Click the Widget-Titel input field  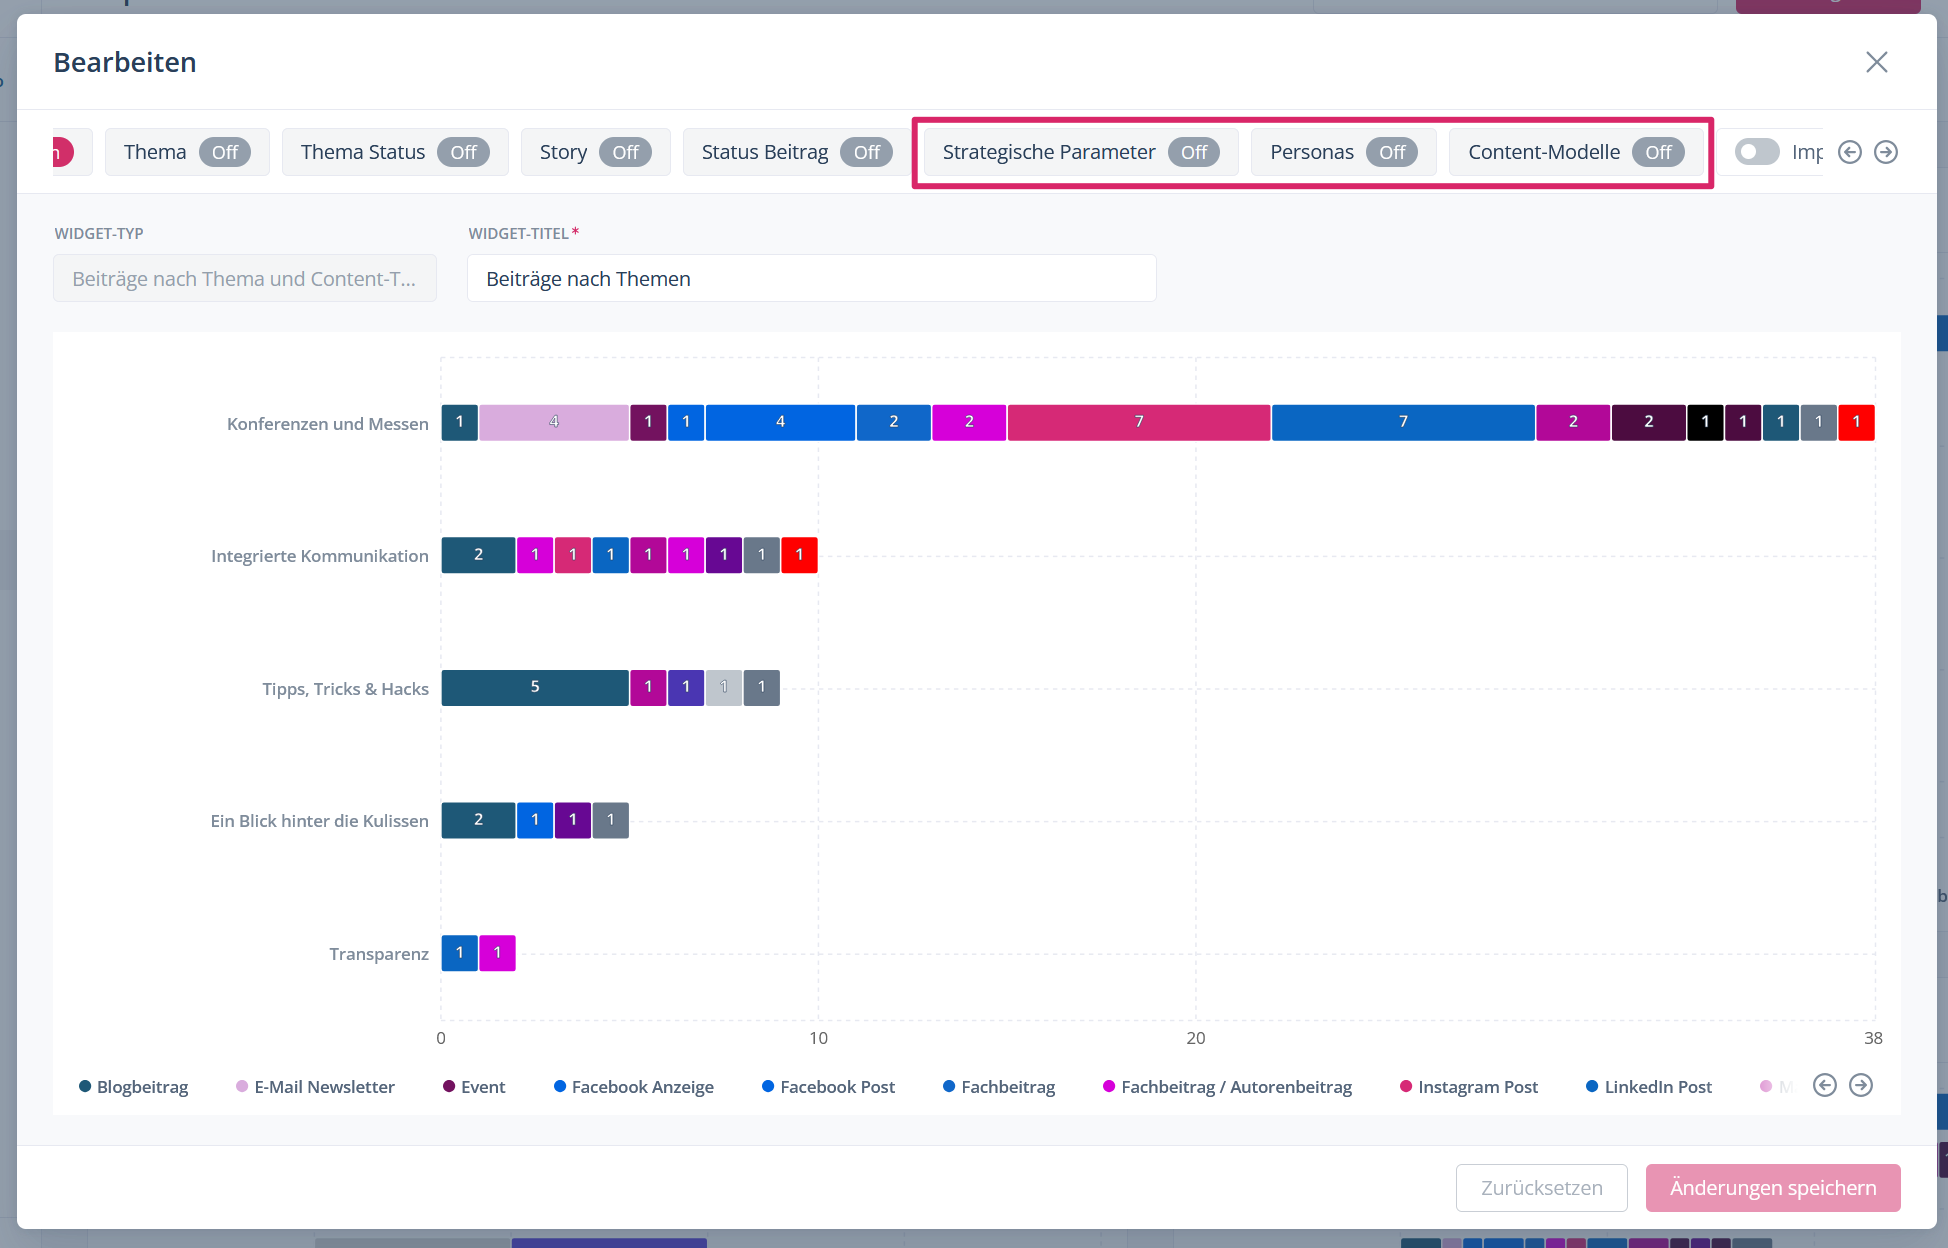[x=811, y=279]
